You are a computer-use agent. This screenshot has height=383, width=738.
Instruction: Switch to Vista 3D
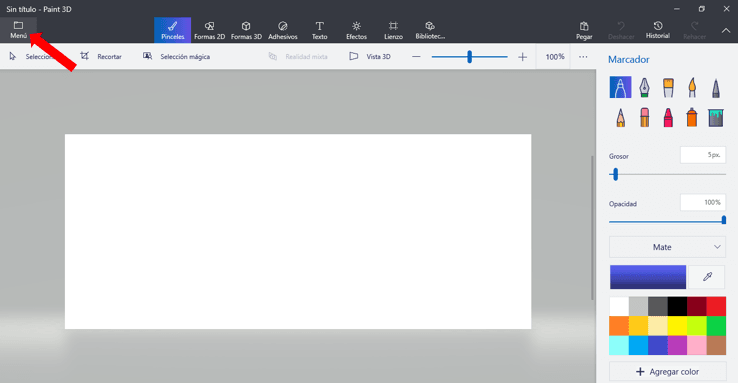coord(370,56)
